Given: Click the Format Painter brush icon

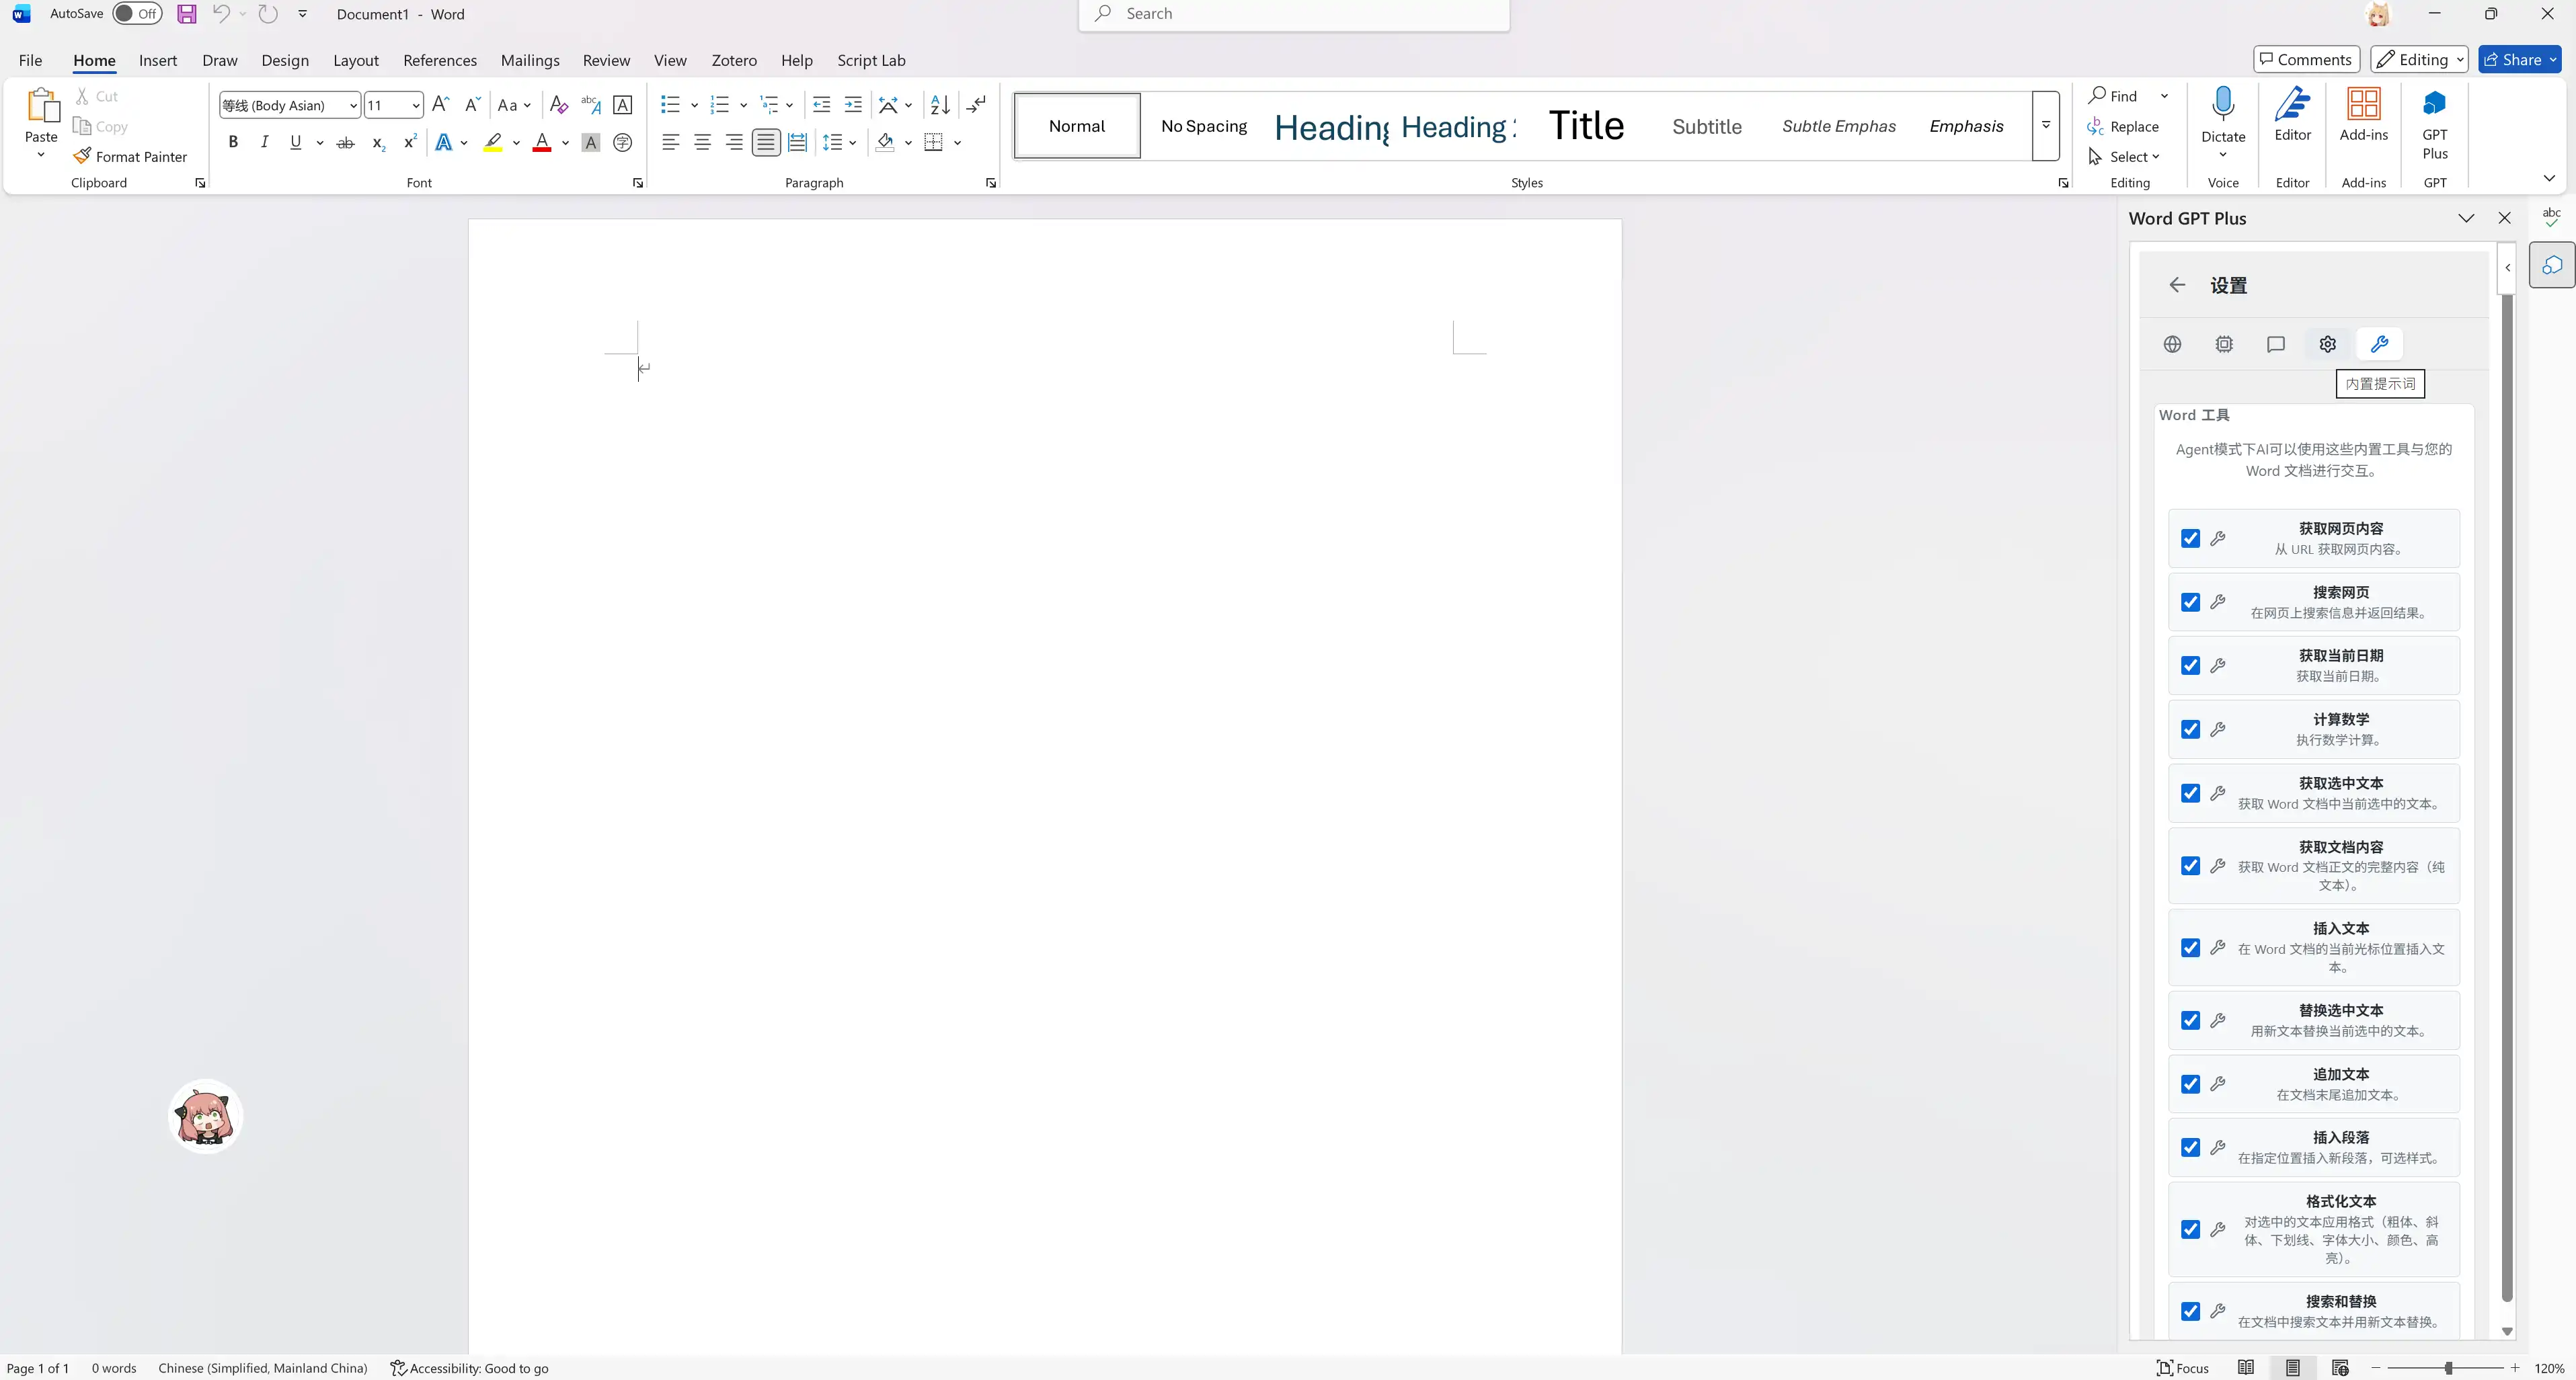Looking at the screenshot, I should [x=82, y=156].
